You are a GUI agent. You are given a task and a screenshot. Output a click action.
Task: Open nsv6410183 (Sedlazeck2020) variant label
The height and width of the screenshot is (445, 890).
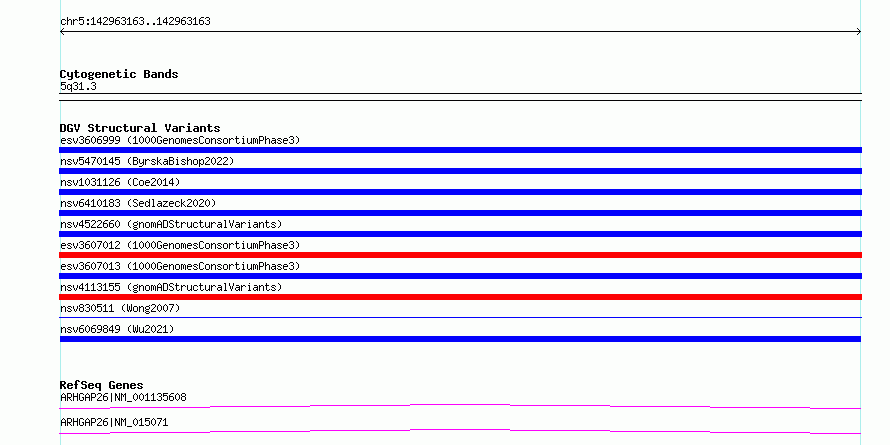[138, 203]
